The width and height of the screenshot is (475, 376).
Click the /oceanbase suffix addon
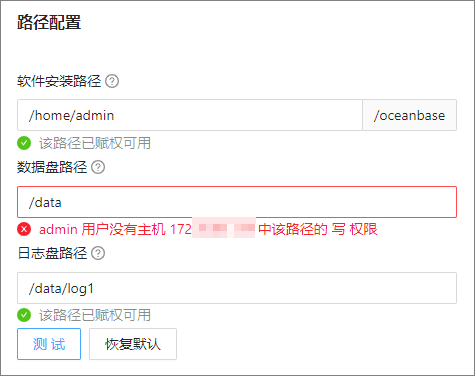tap(410, 115)
